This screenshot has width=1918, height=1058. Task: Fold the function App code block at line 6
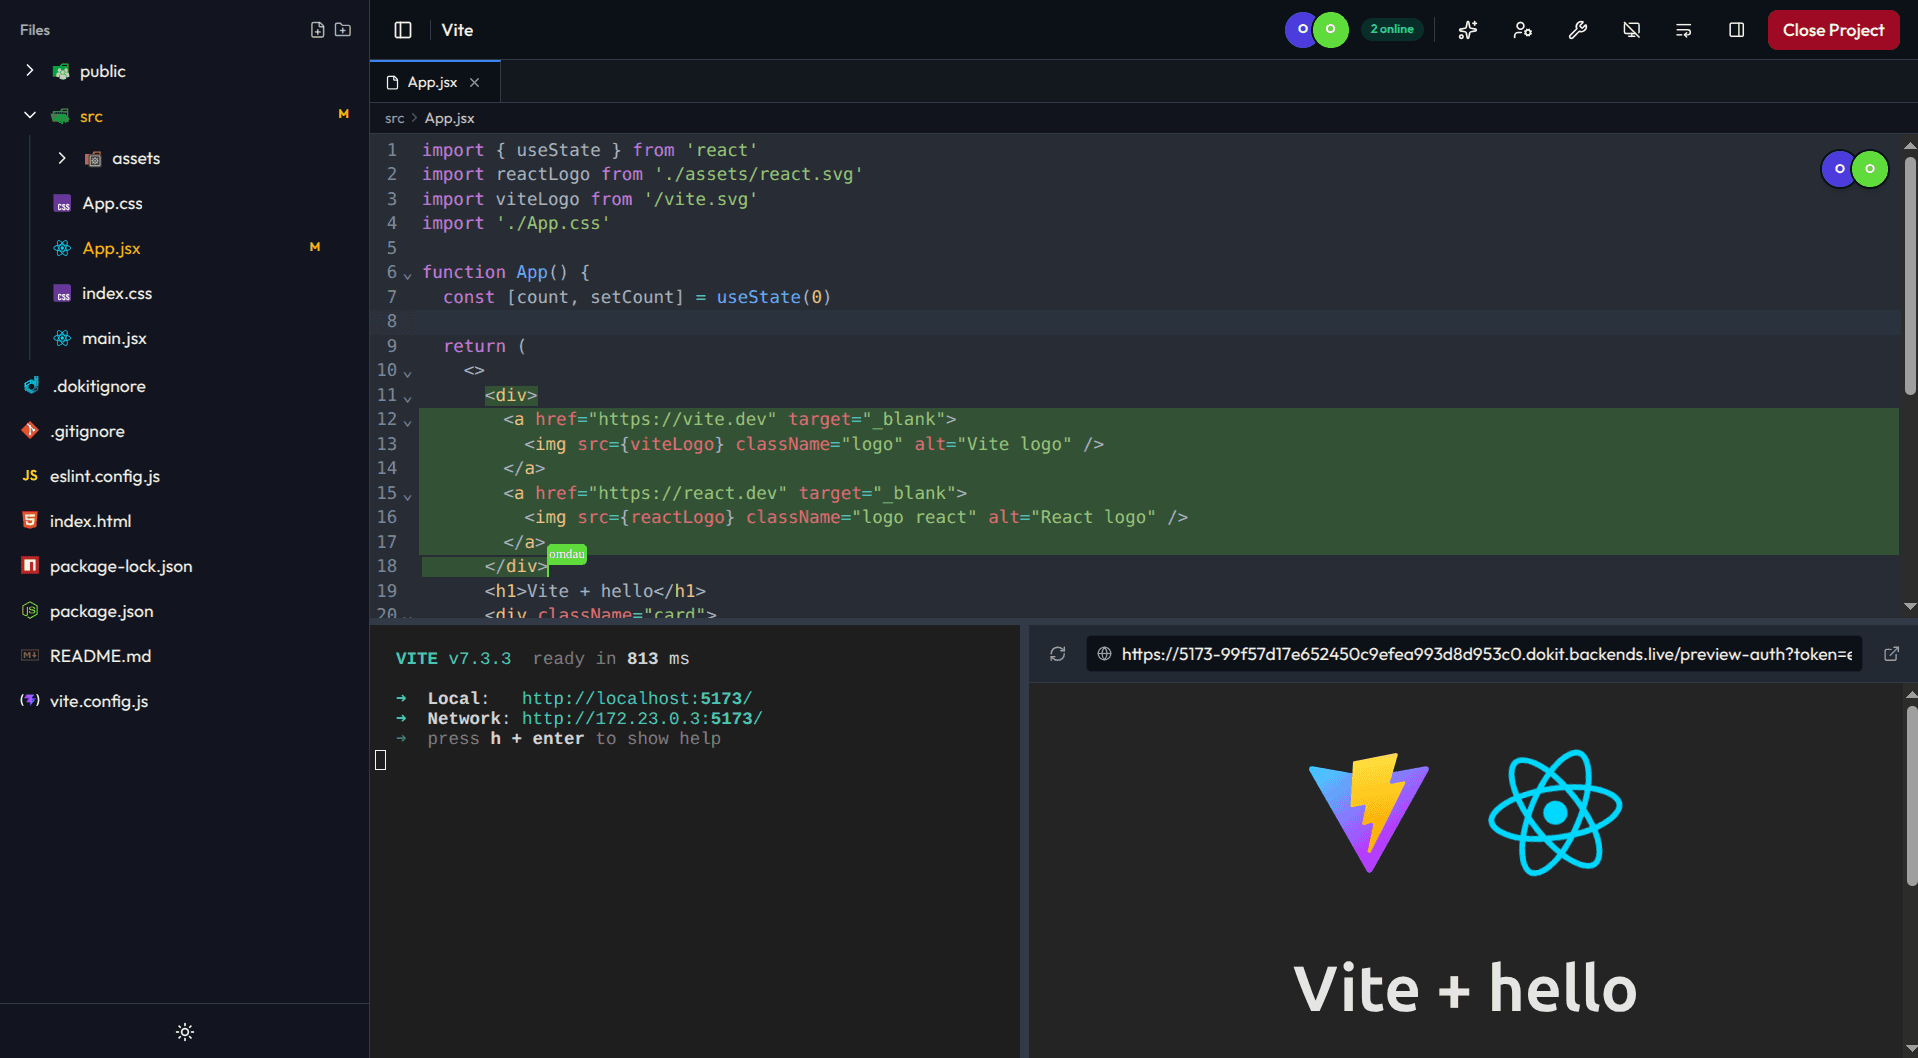coord(408,274)
